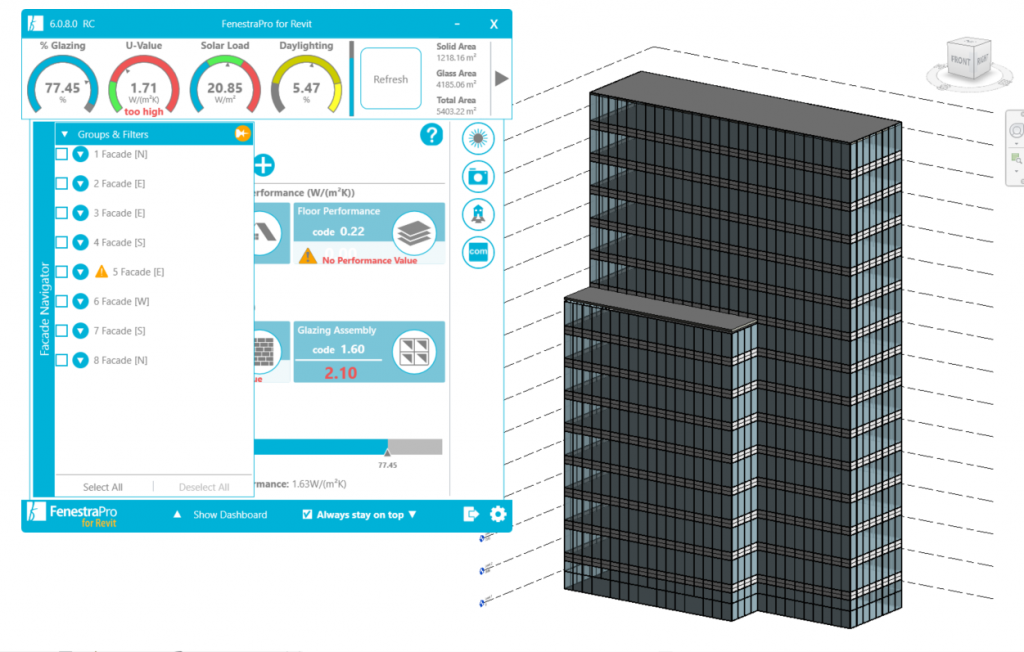Click the Glazing Assembly value 2.10
The image size is (1024, 652).
[341, 373]
